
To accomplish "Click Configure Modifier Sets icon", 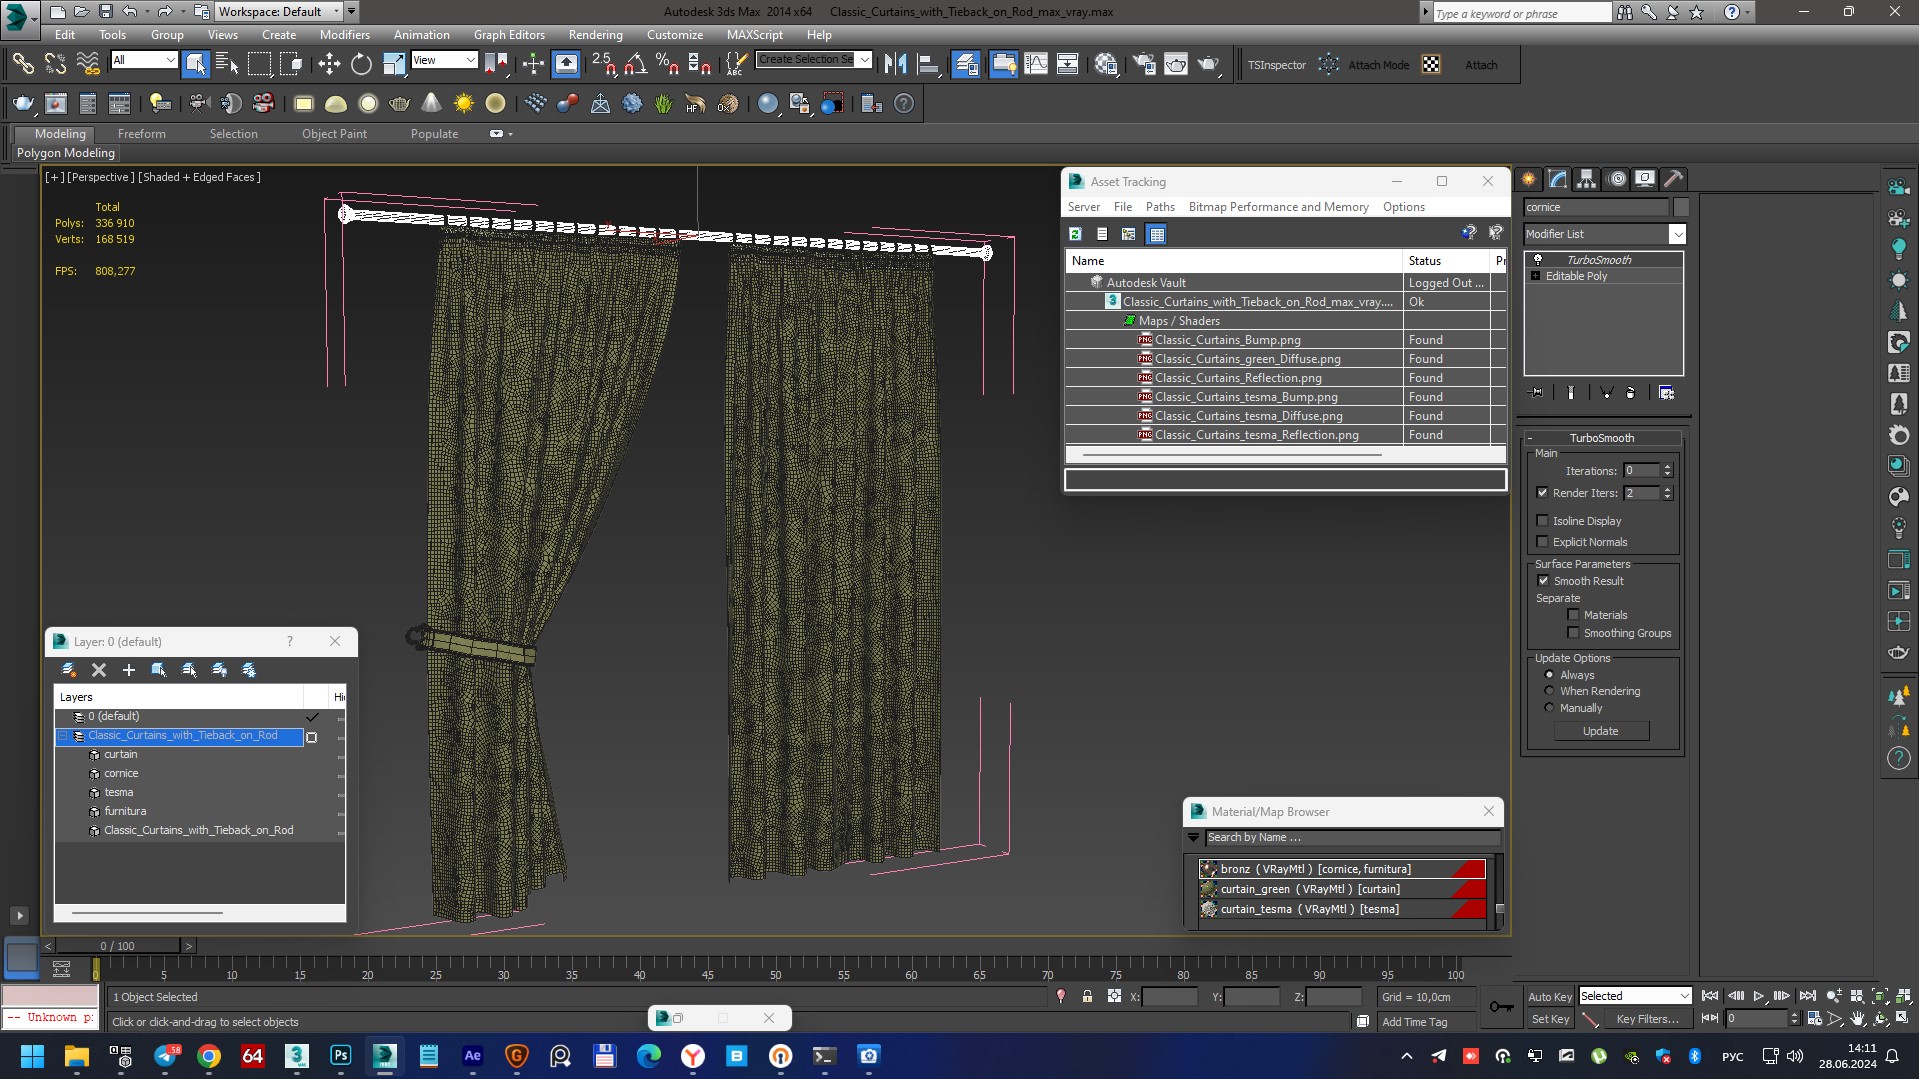I will point(1666,393).
